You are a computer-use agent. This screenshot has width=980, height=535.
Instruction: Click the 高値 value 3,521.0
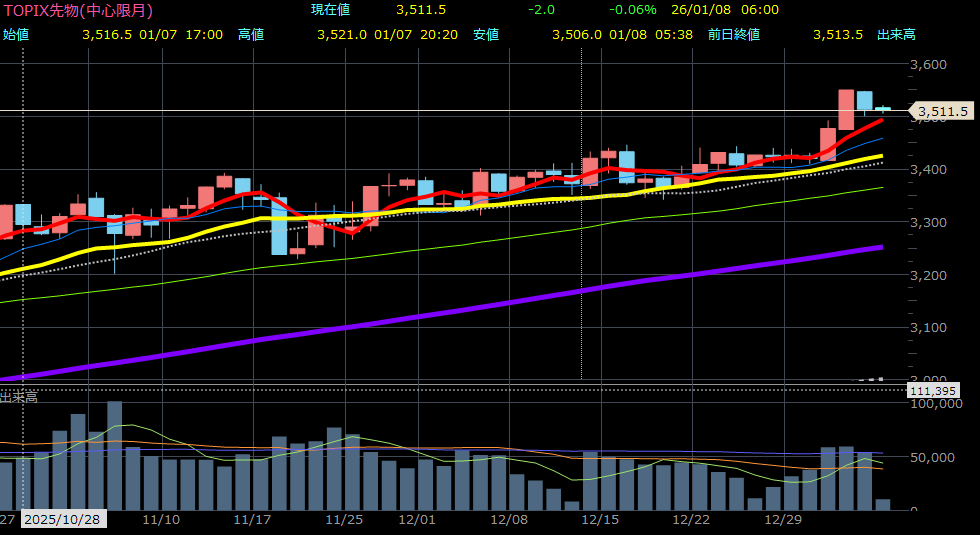[342, 34]
